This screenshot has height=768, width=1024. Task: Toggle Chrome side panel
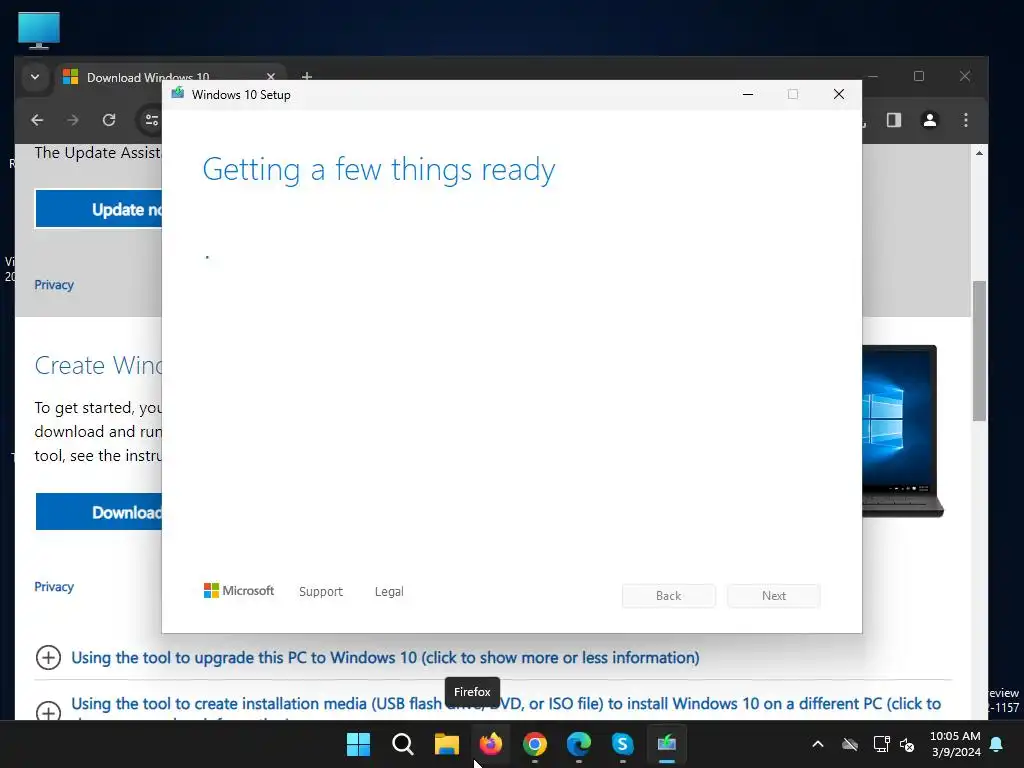pos(893,120)
